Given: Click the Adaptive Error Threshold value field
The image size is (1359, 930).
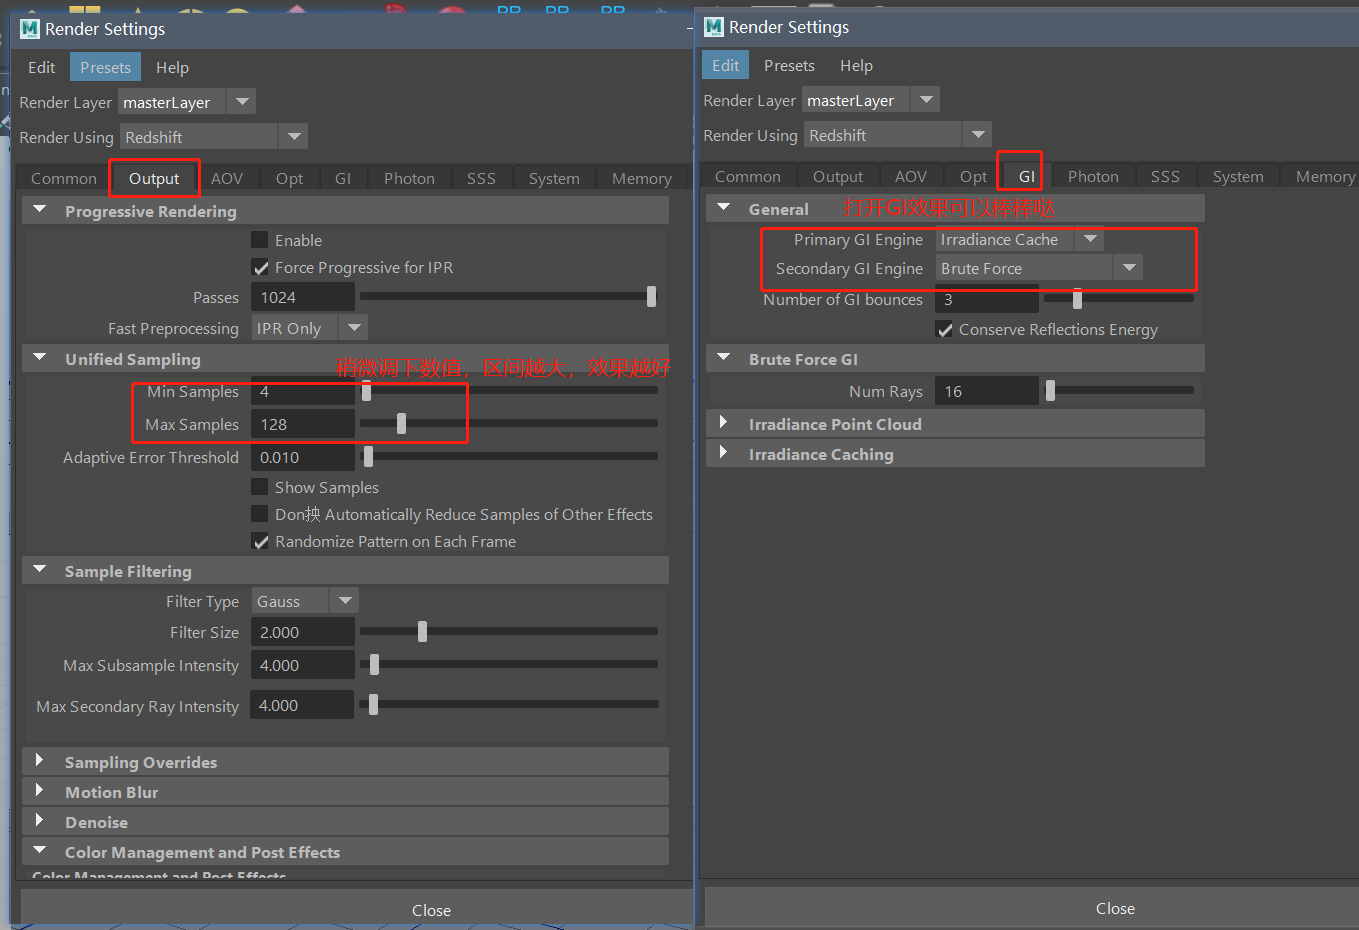Looking at the screenshot, I should (303, 457).
